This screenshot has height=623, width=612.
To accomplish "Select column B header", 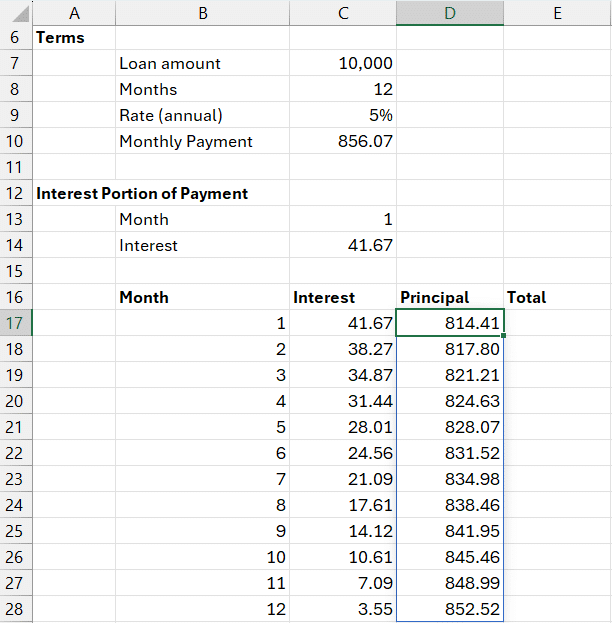I will pos(202,13).
